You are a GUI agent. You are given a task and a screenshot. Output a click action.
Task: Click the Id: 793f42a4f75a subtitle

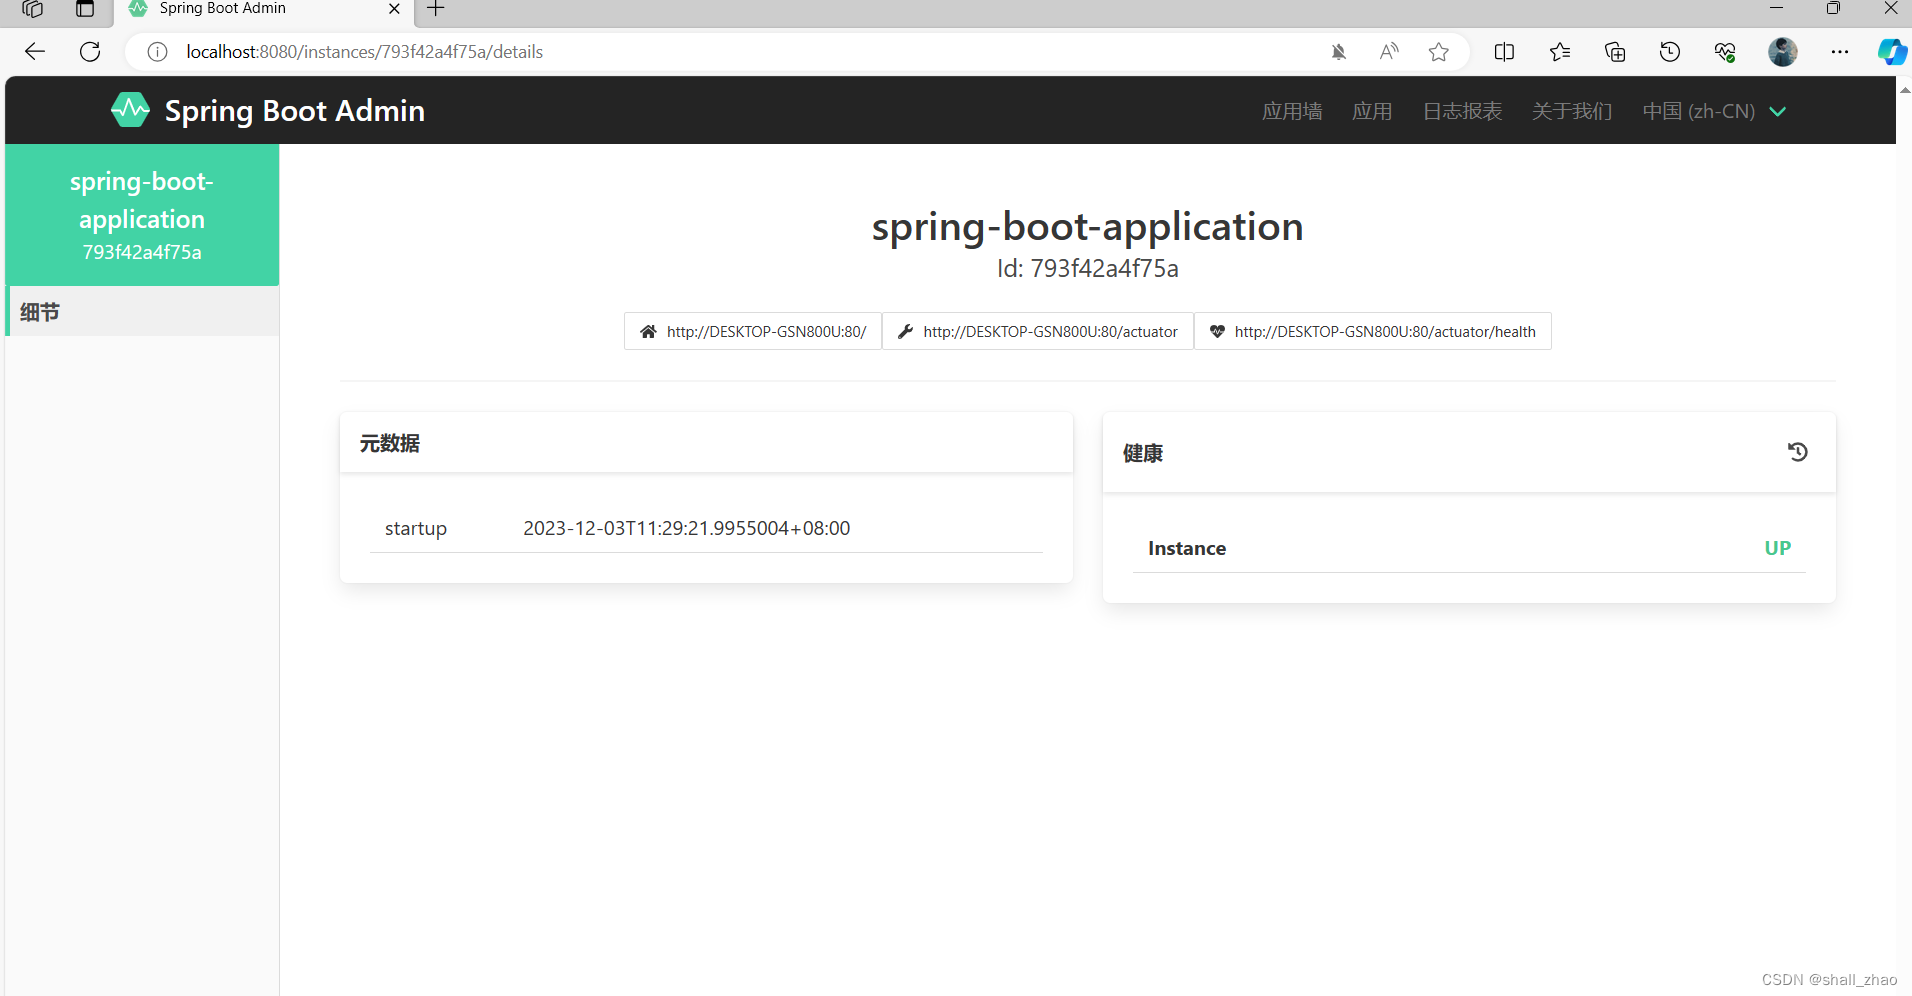click(x=1087, y=268)
